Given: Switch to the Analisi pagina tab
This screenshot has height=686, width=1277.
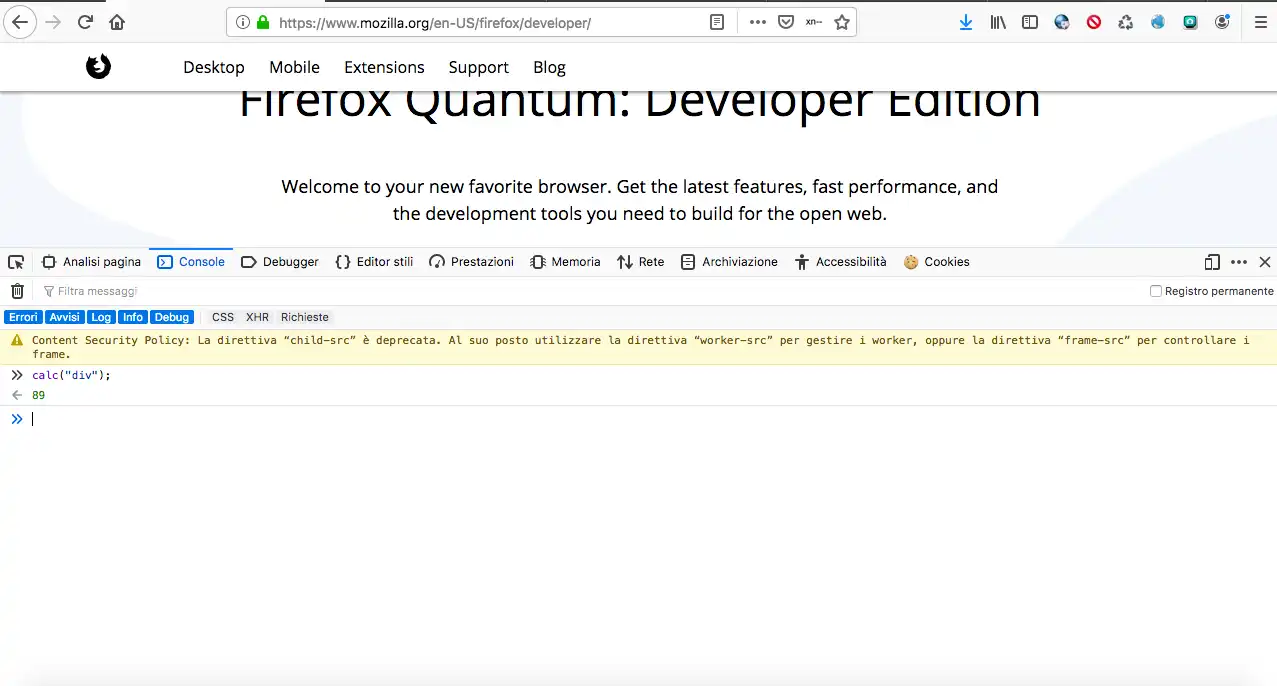Looking at the screenshot, I should coord(91,262).
